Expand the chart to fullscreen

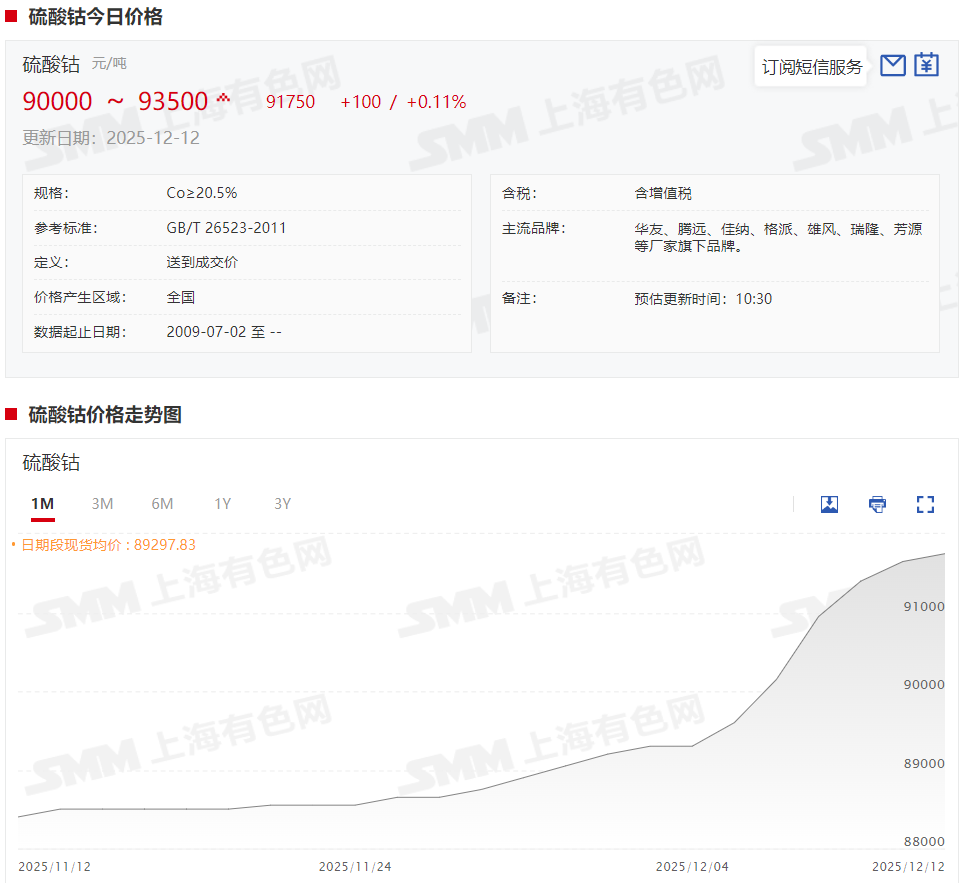pyautogui.click(x=925, y=504)
